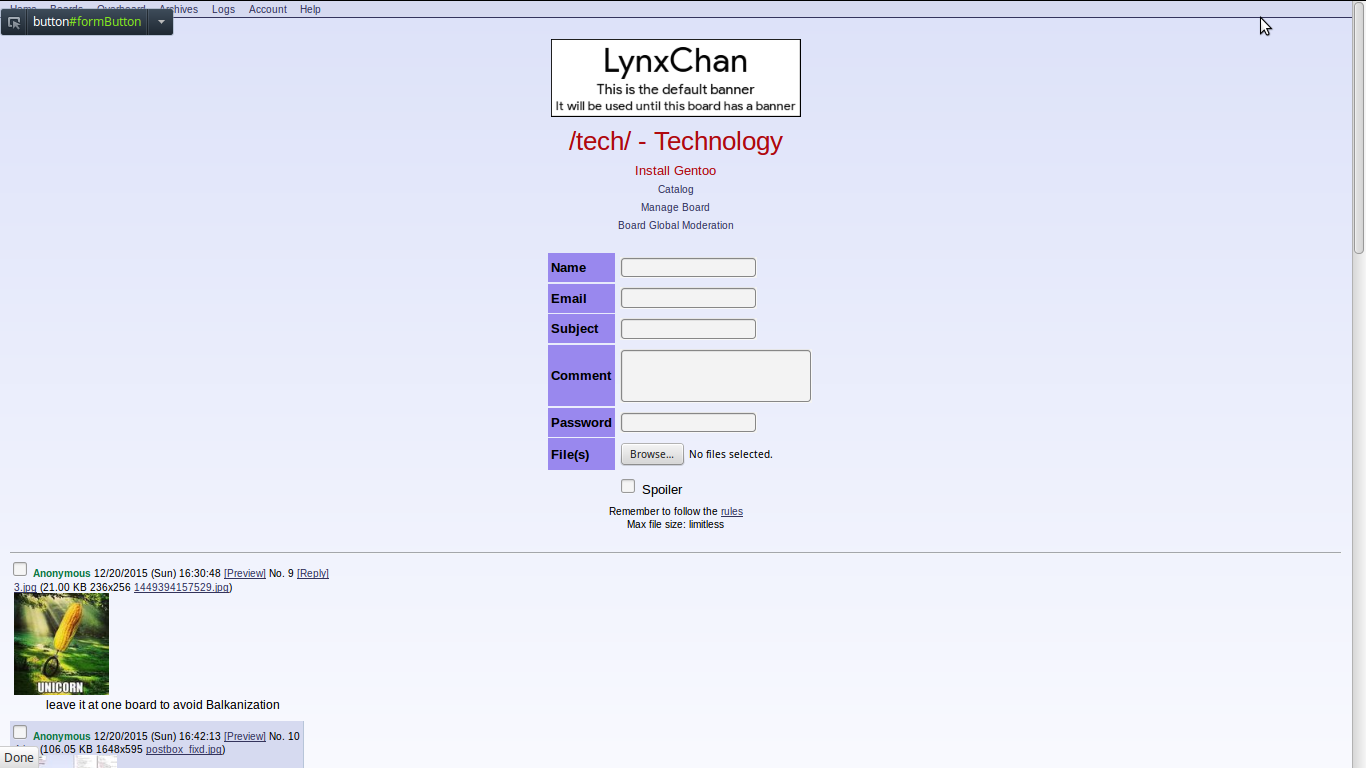Open the Help menu link
Image resolution: width=1366 pixels, height=768 pixels.
click(310, 9)
